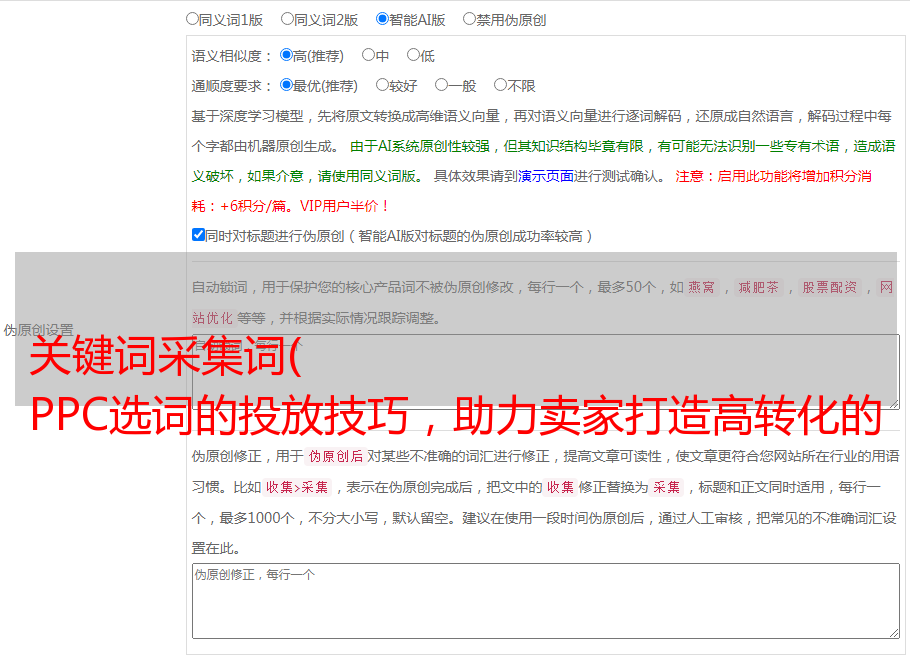The image size is (911, 658).
Task: Set 语义相似度 to 中
Action: [x=368, y=55]
